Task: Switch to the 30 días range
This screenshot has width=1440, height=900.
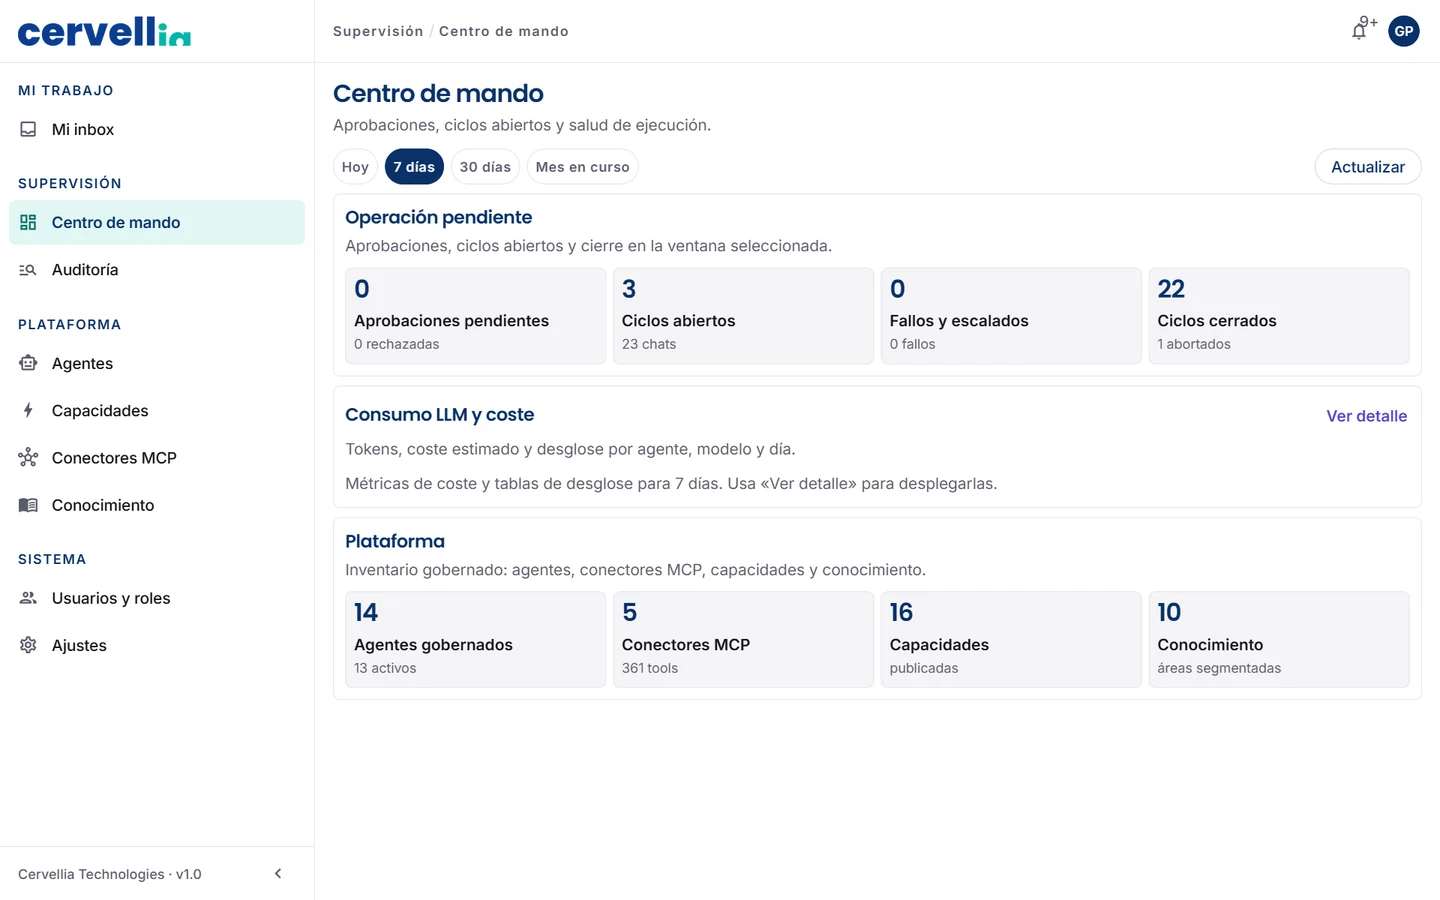Action: tap(485, 167)
